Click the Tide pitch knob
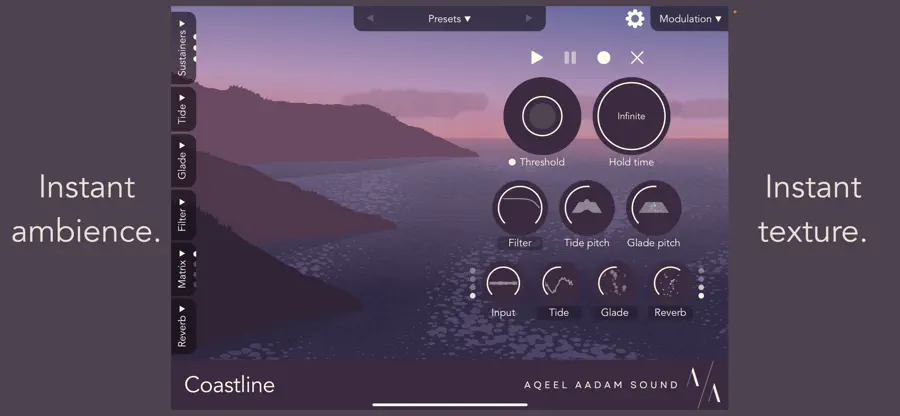Viewport: 900px width, 416px height. click(x=587, y=208)
